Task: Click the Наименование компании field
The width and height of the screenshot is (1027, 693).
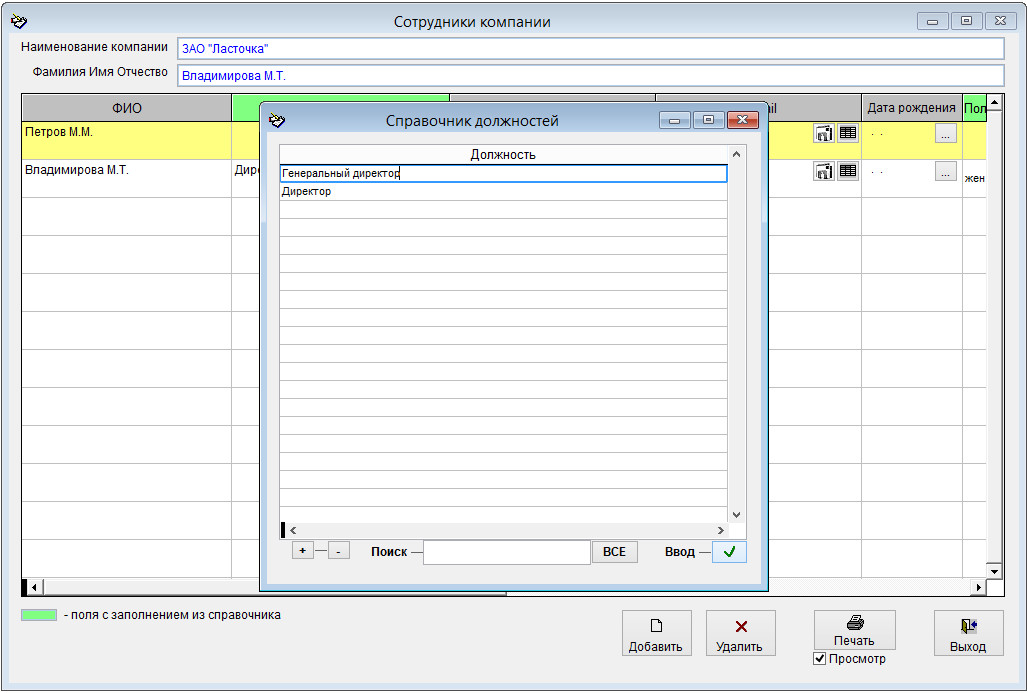Action: click(x=590, y=48)
